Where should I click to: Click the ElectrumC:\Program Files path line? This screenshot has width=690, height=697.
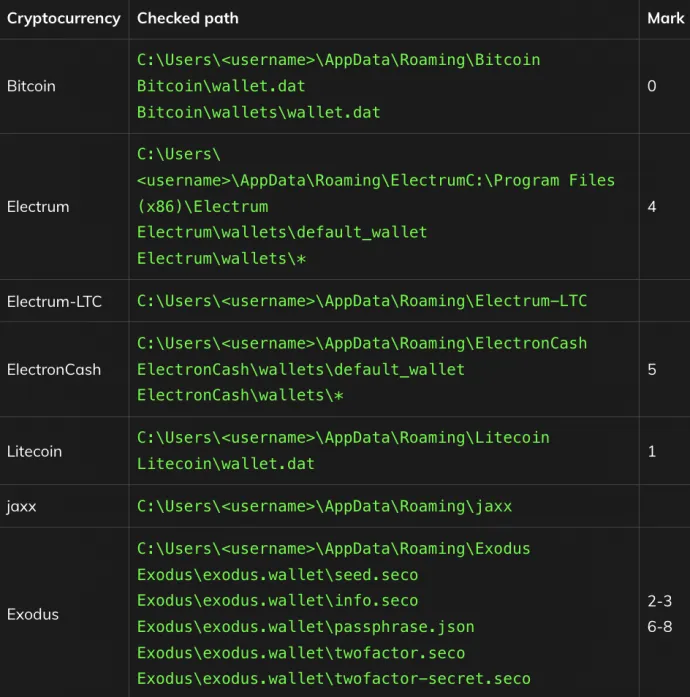click(x=376, y=181)
